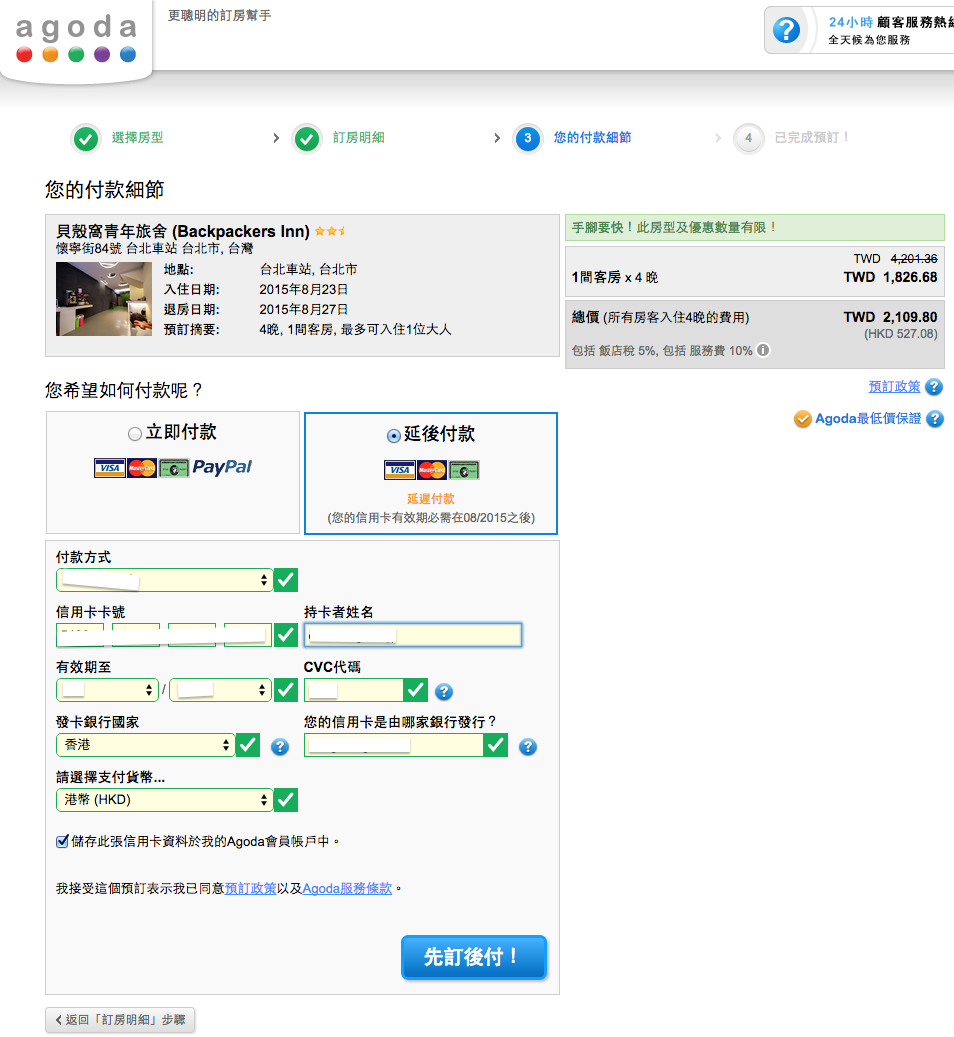
Task: Click PayPal logo under 立即付款
Action: (x=222, y=467)
